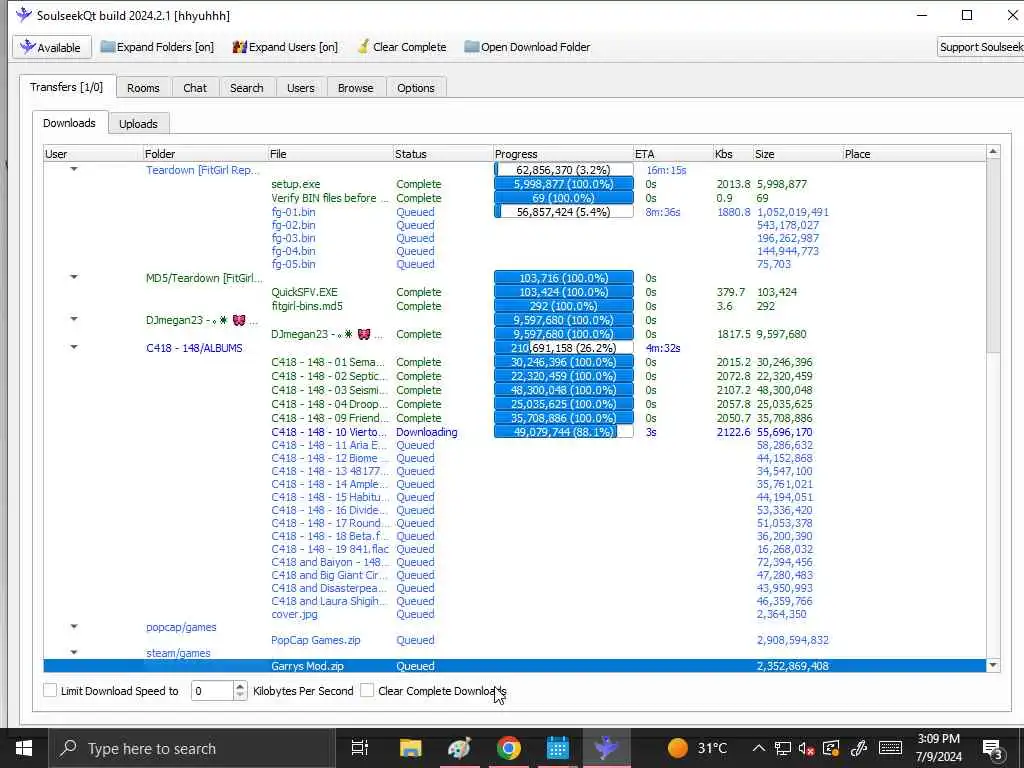Select the fg-05.bin file
The width and height of the screenshot is (1024, 768).
coord(293,264)
